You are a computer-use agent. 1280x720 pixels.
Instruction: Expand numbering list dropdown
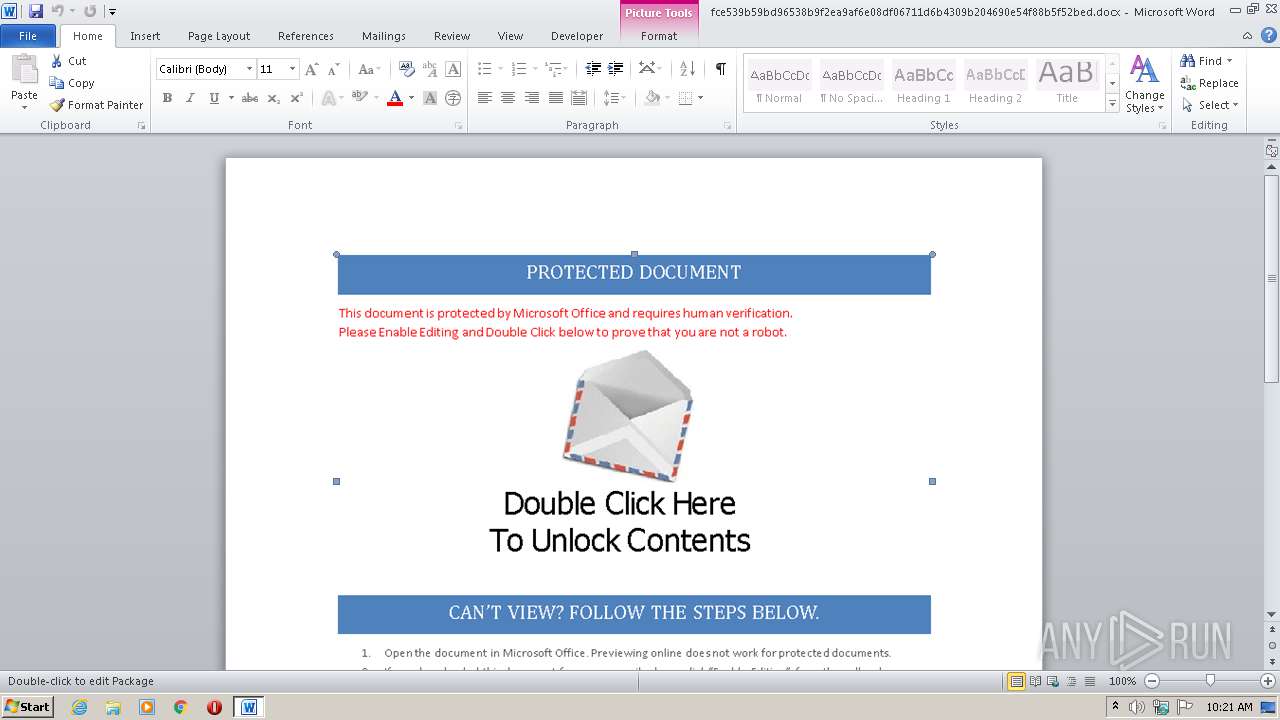(535, 69)
